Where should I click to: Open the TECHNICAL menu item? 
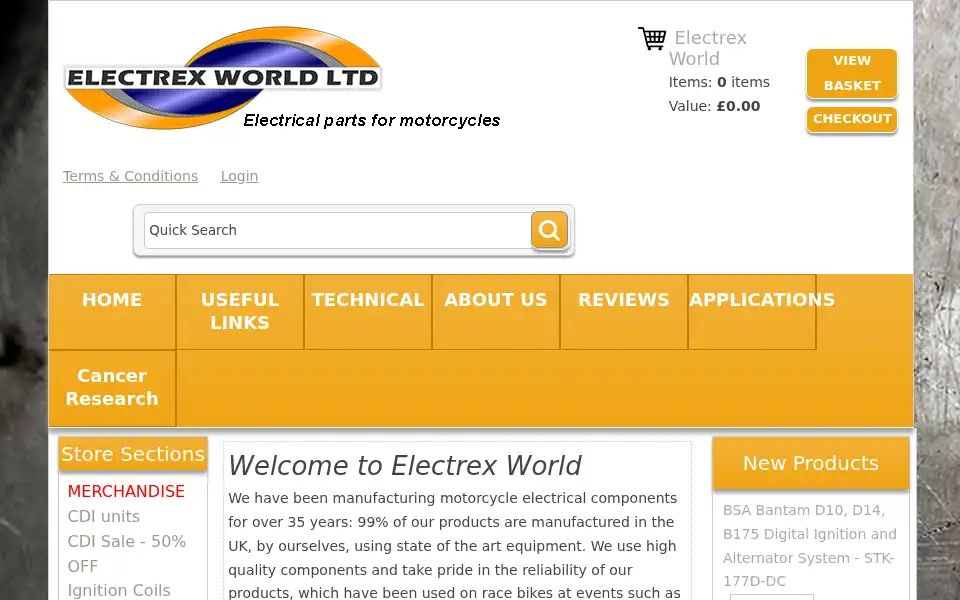click(368, 312)
